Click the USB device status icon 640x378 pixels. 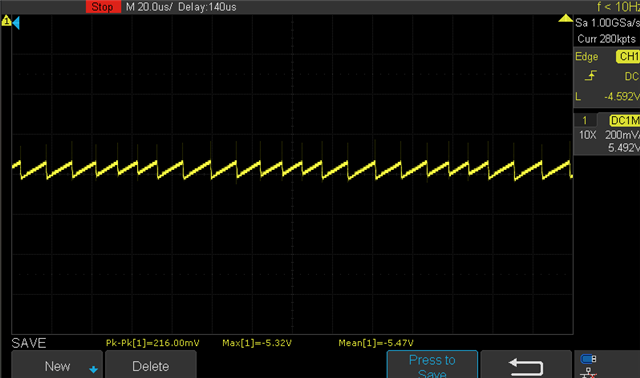point(588,359)
